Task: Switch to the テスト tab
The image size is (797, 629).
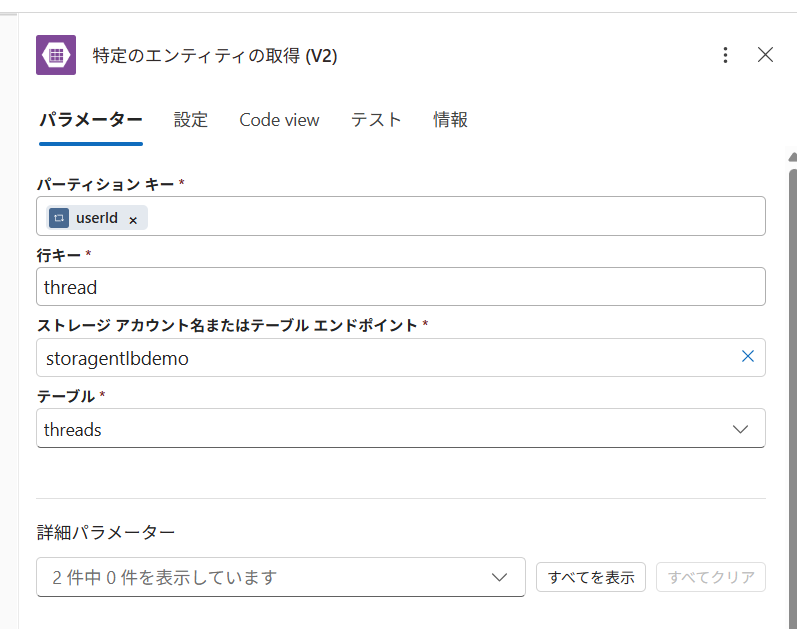Action: point(376,120)
